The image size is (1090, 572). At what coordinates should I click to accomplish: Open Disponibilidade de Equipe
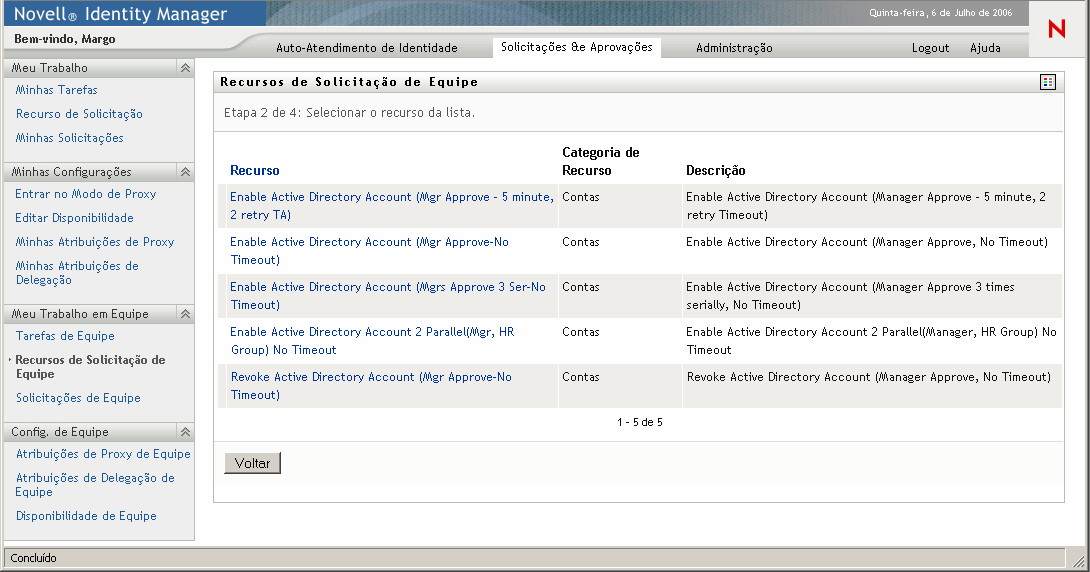pos(86,516)
